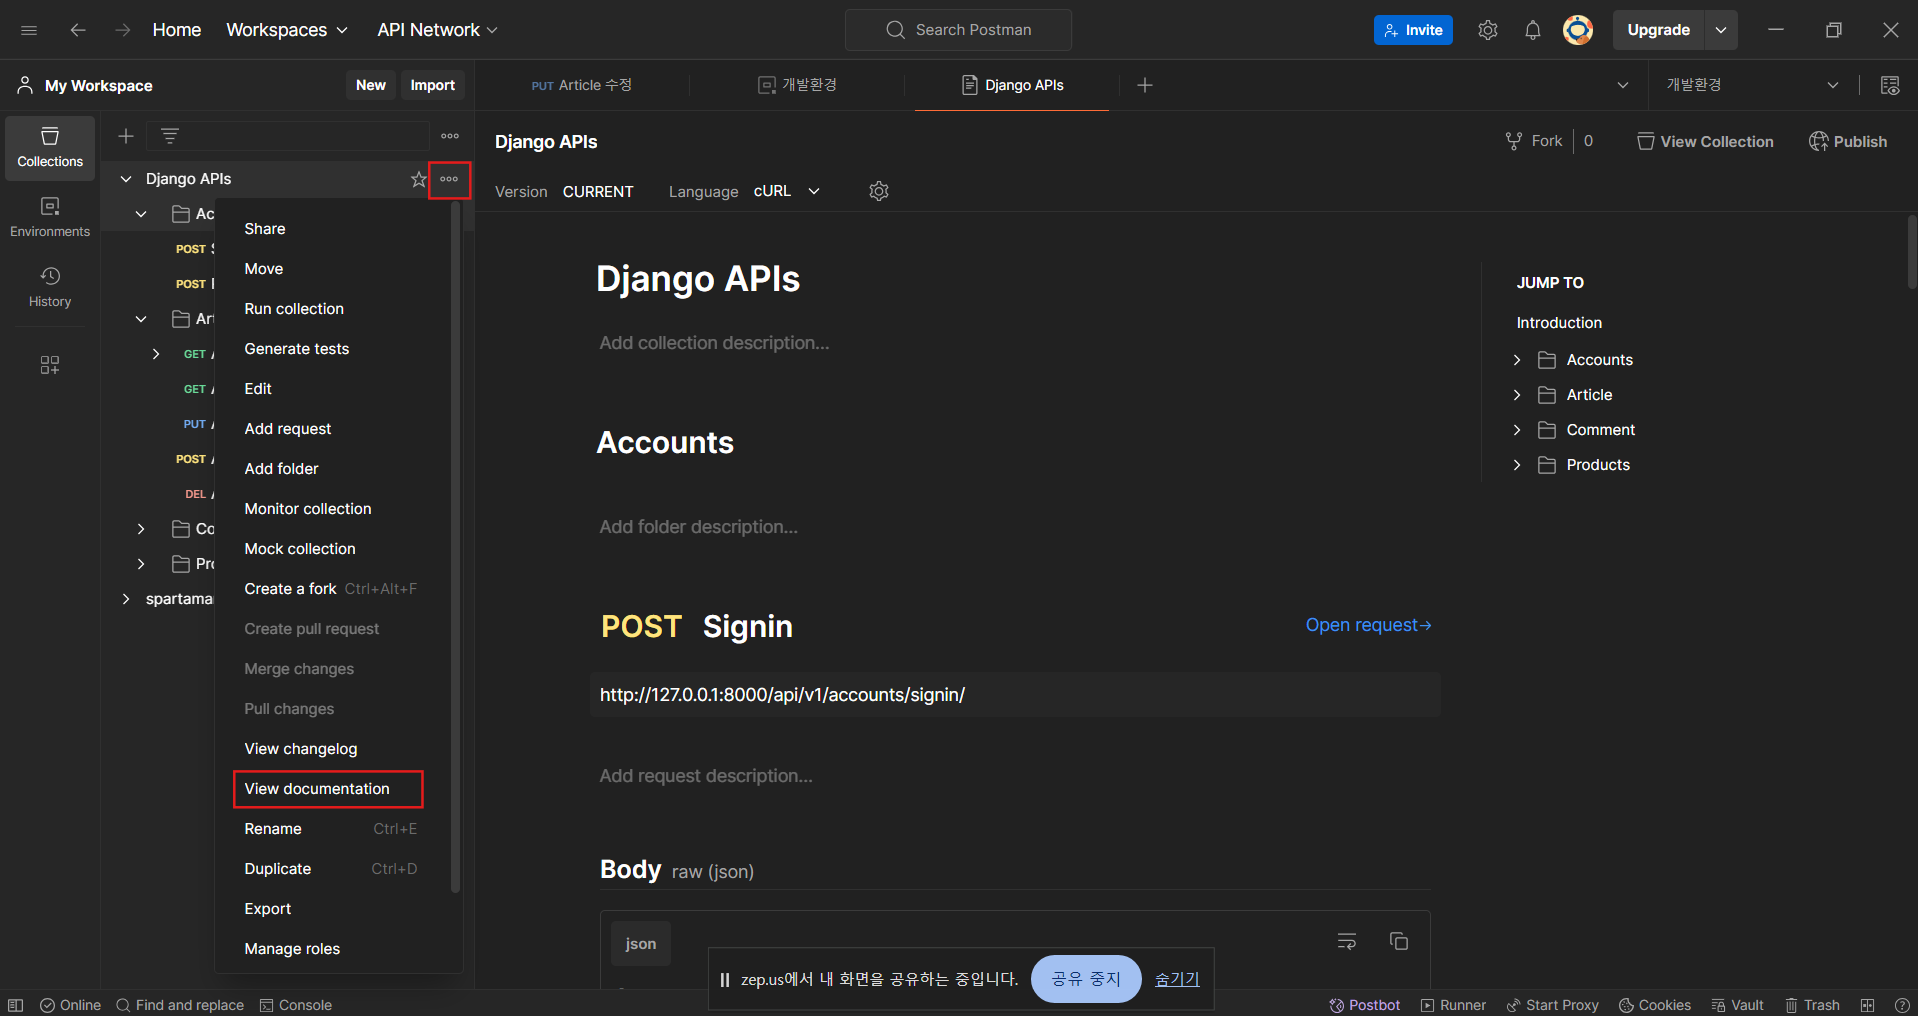Open the Upgrade dropdown arrow
The width and height of the screenshot is (1918, 1016).
coord(1721,30)
